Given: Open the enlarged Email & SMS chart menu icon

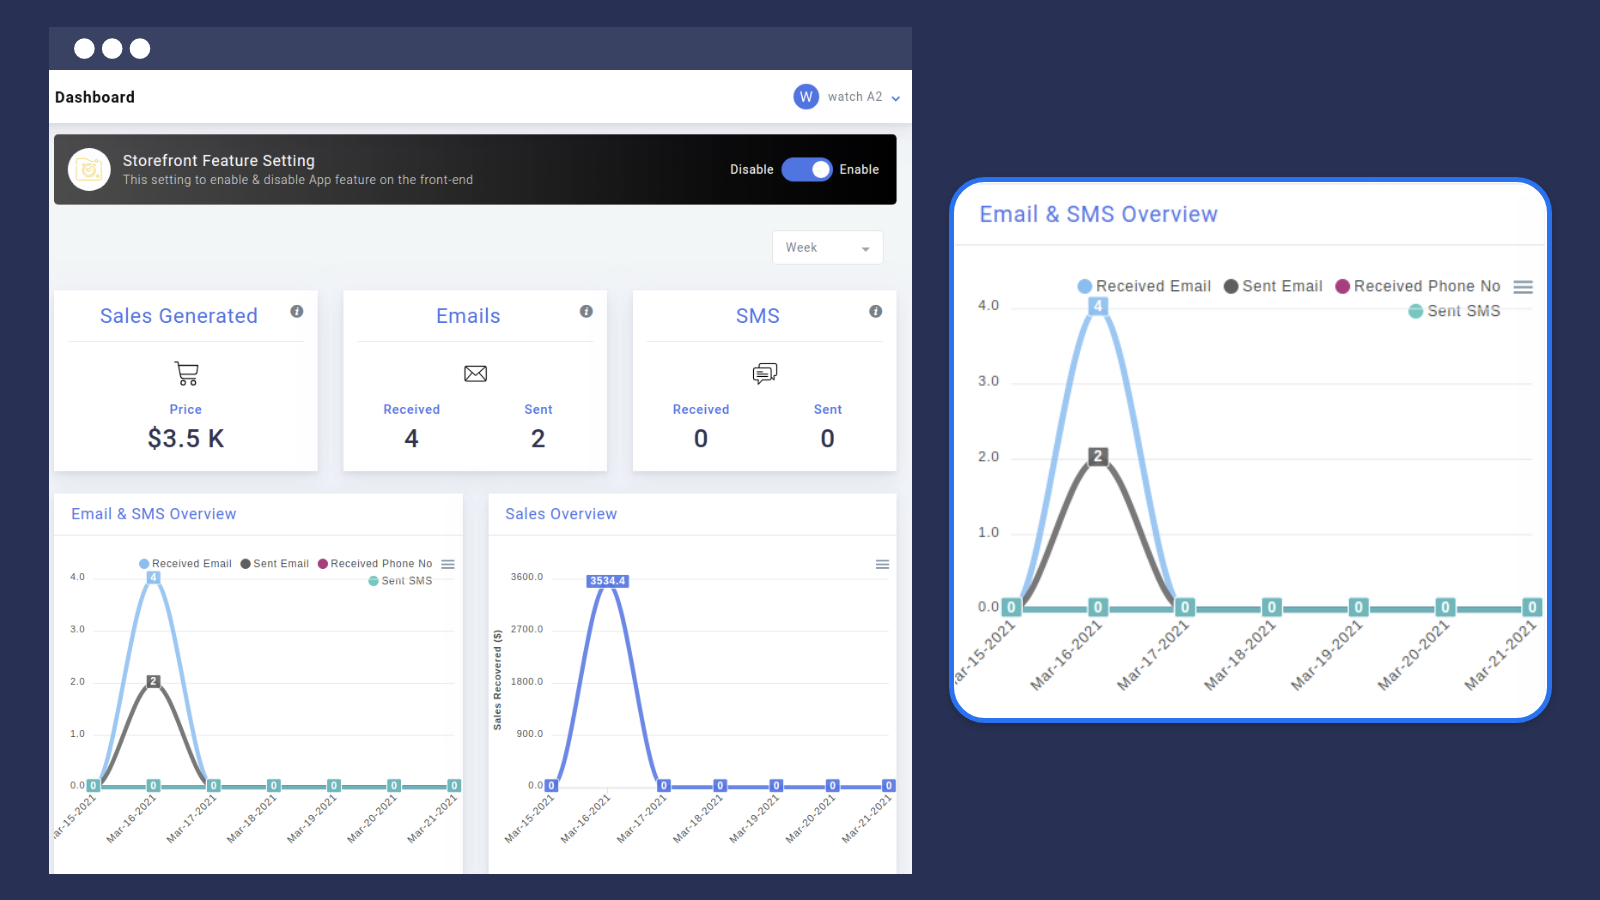Looking at the screenshot, I should [x=1523, y=287].
